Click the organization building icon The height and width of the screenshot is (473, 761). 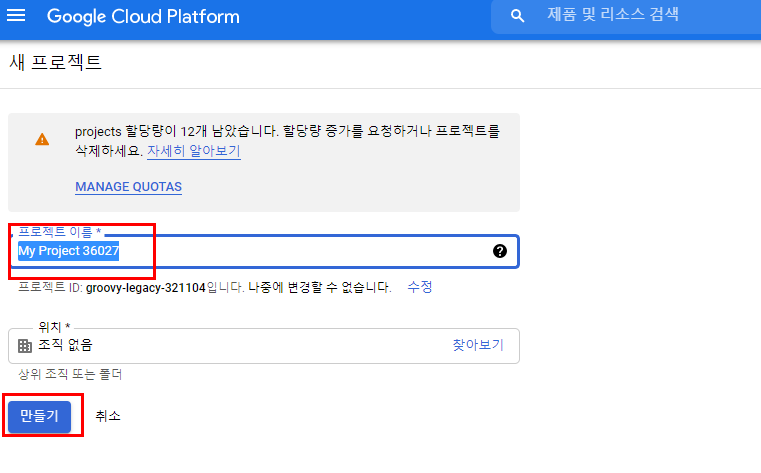pyautogui.click(x=25, y=346)
